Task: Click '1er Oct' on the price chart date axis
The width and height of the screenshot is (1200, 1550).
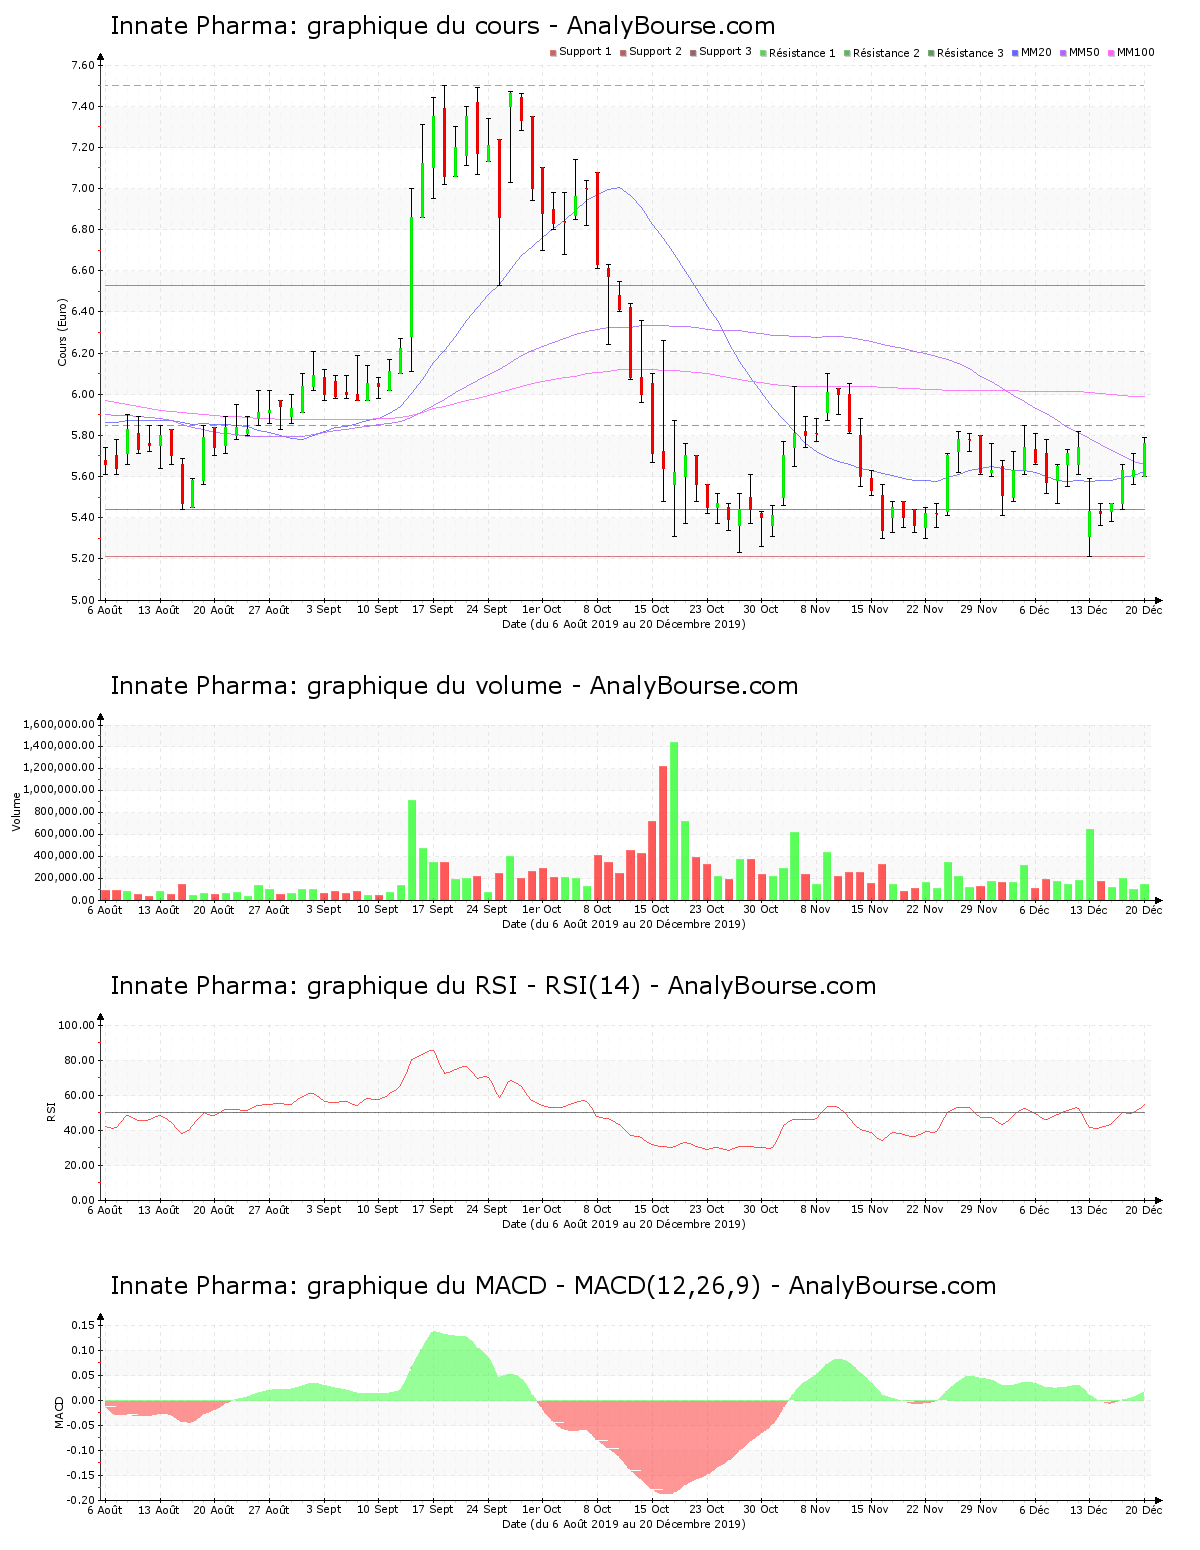Action: [x=542, y=609]
